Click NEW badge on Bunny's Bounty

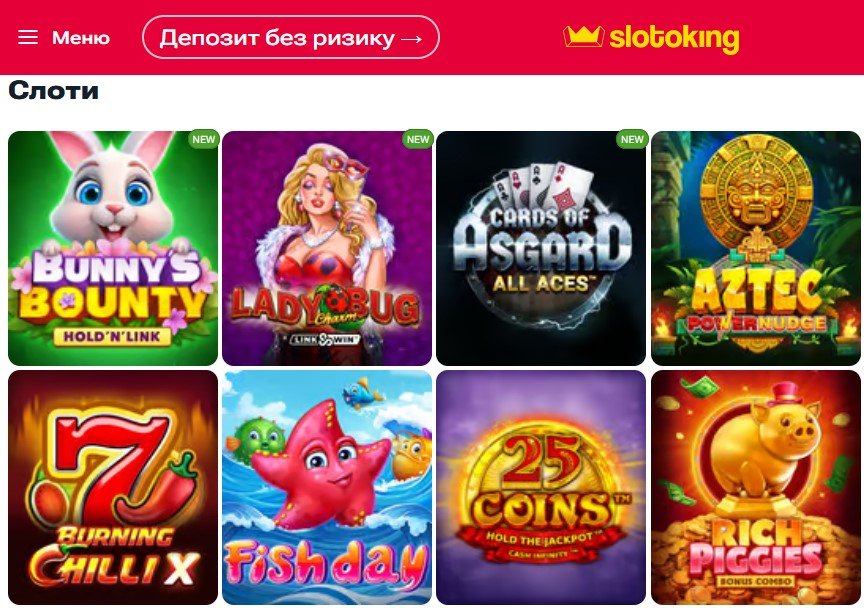[204, 139]
